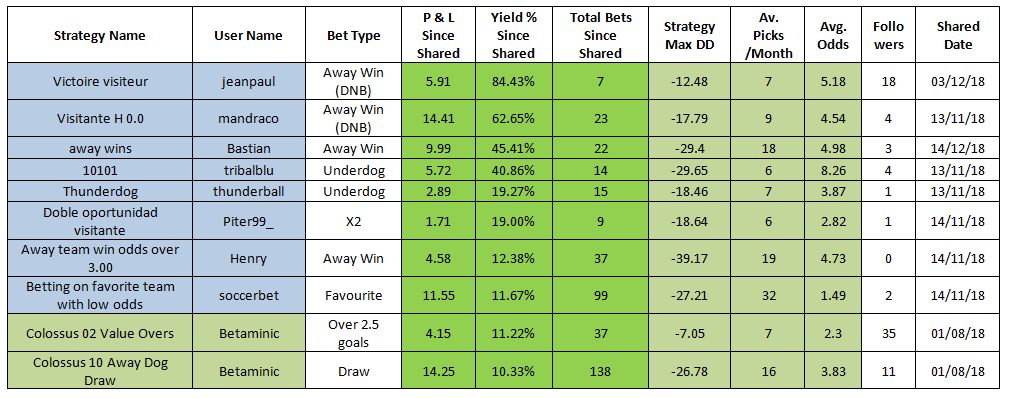Click the Colossus 02 Value Overs row

506,333
